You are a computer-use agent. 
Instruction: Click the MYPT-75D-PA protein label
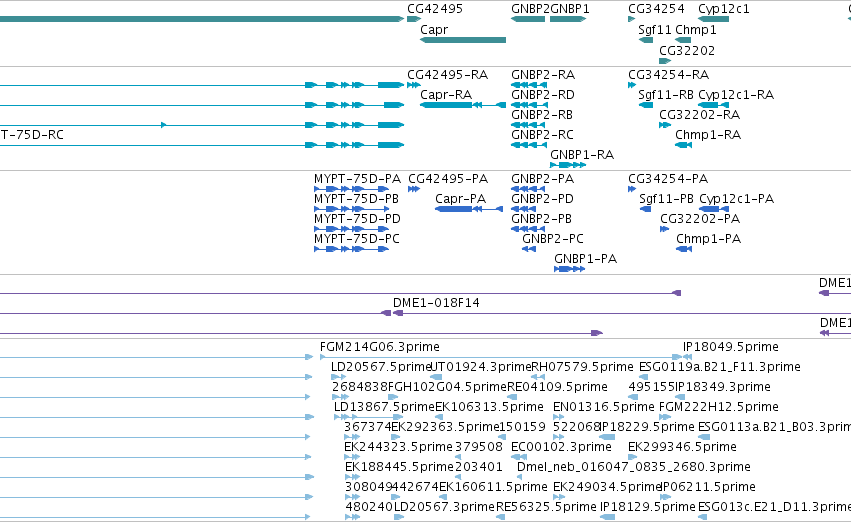[357, 179]
